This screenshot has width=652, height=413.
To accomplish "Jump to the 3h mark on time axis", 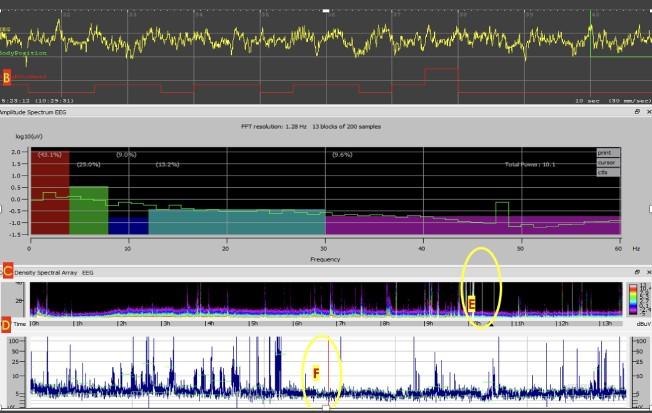I will [x=166, y=324].
